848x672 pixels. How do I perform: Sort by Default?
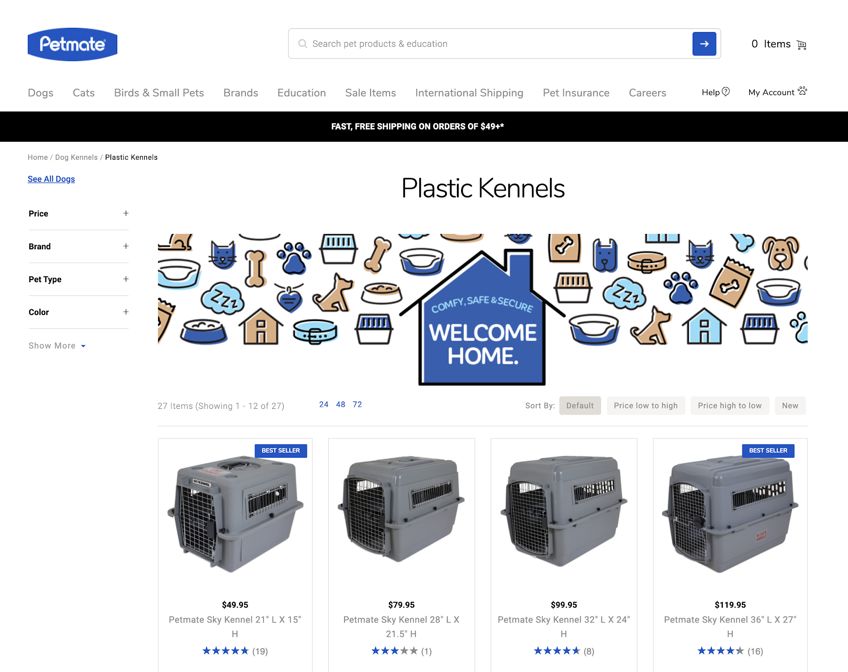pyautogui.click(x=580, y=405)
